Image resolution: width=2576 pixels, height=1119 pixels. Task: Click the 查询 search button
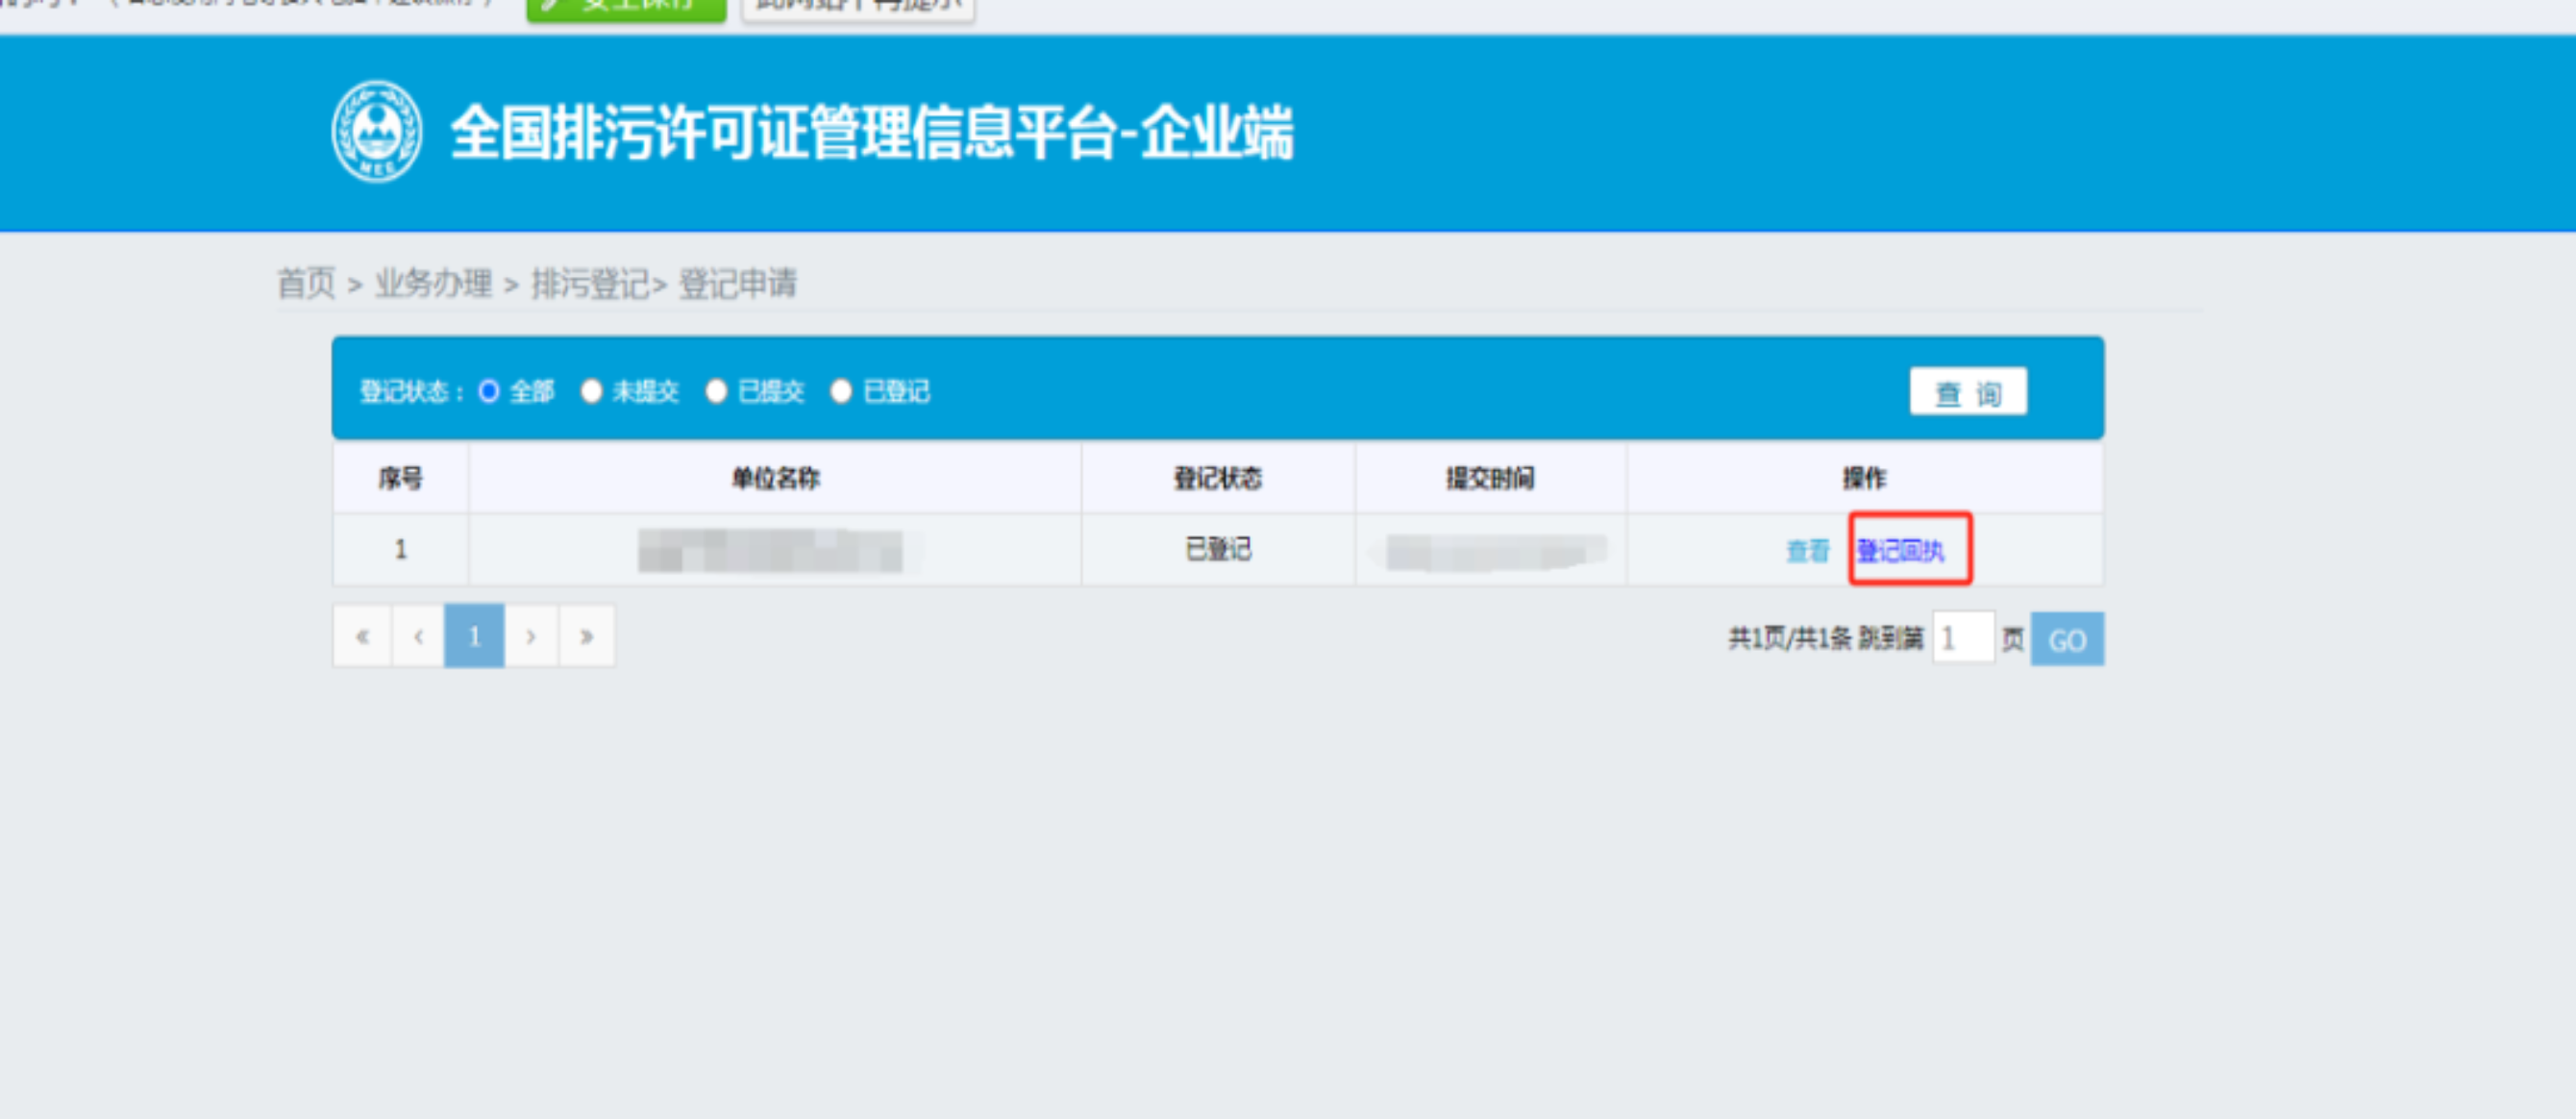1967,392
